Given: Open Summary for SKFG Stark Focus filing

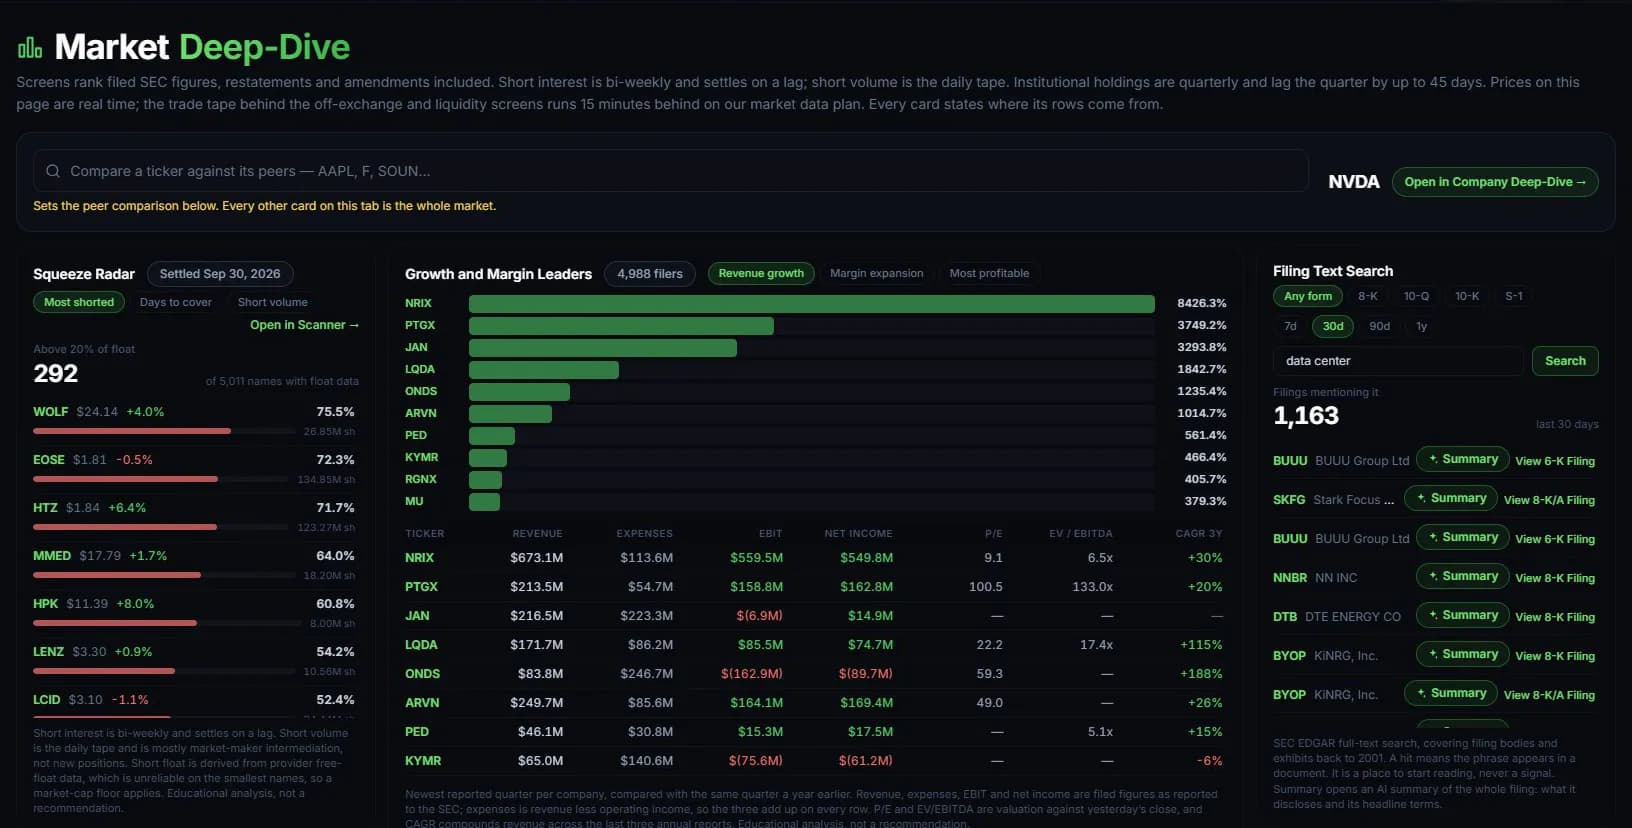Looking at the screenshot, I should coord(1451,498).
